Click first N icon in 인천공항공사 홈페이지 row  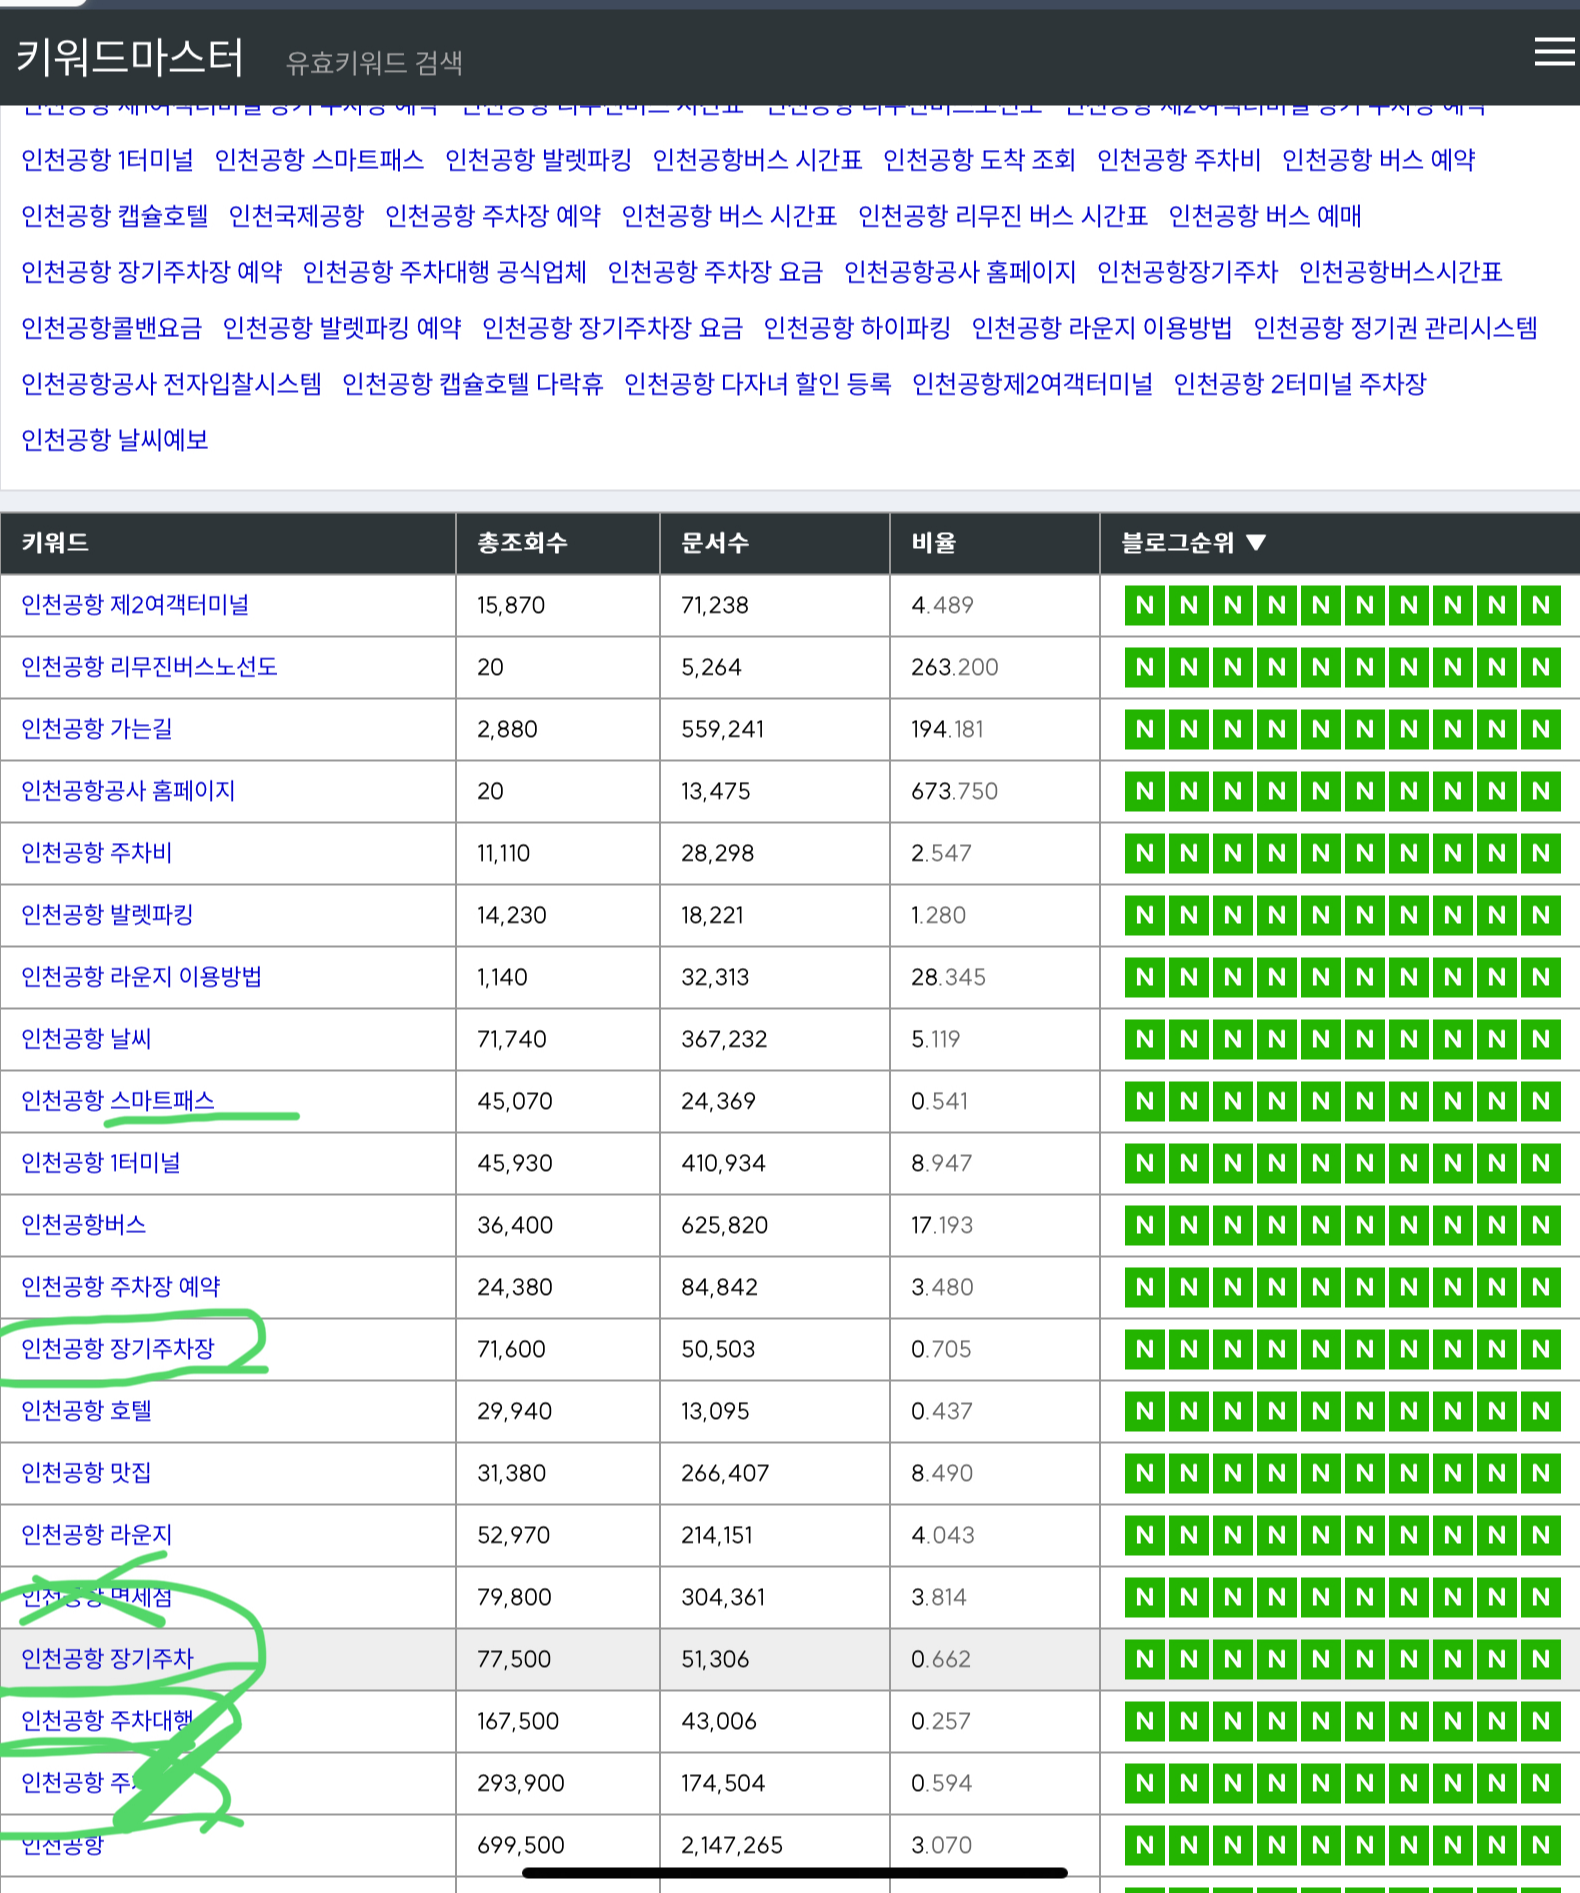tap(1145, 791)
